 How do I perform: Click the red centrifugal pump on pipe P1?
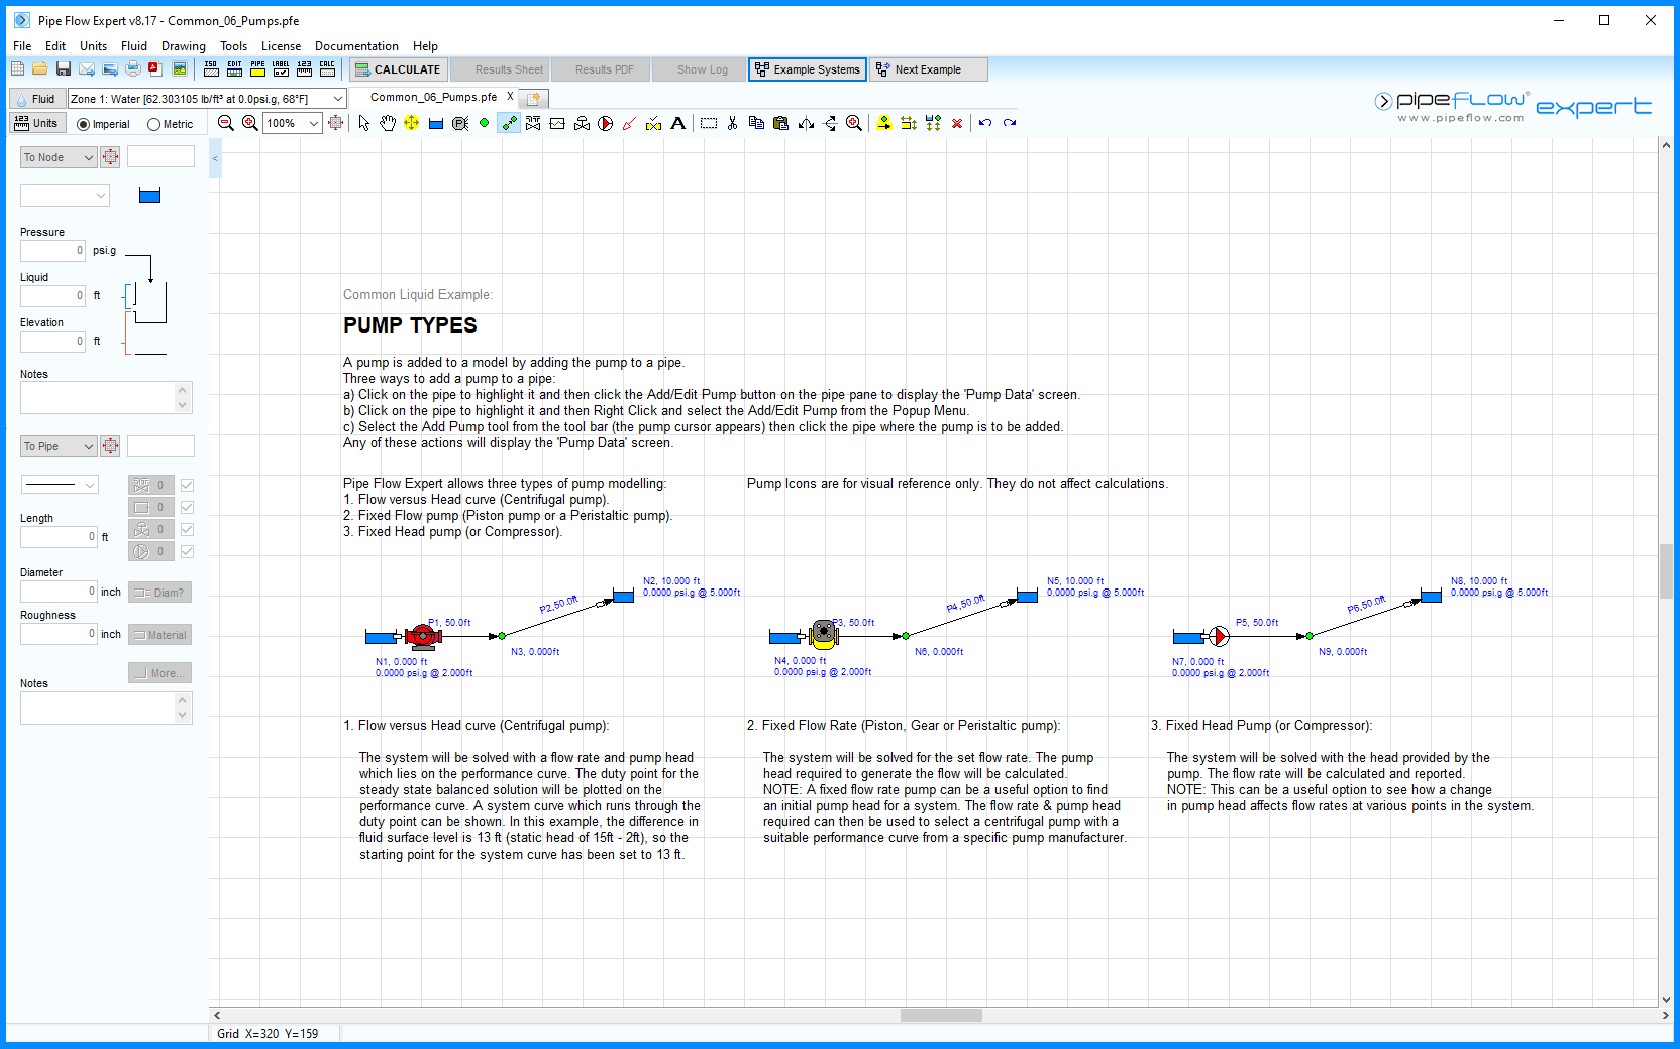423,636
